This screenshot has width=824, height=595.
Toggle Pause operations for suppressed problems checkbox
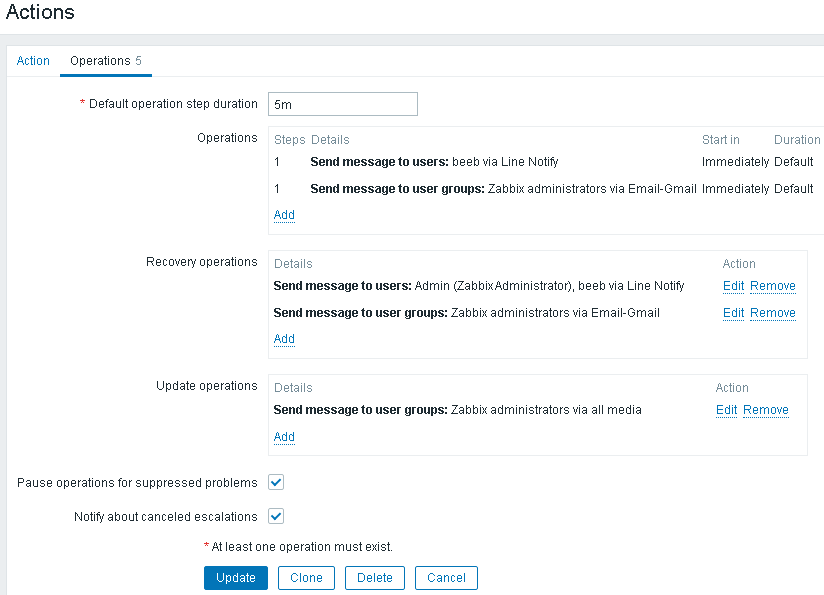click(x=276, y=482)
